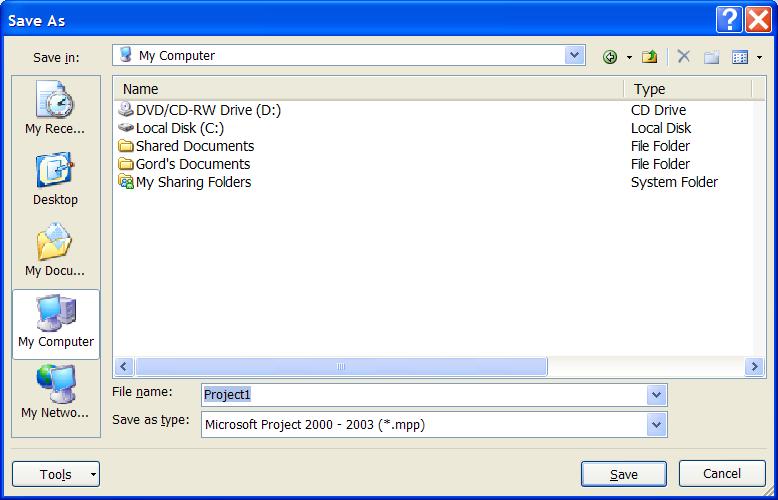778x500 pixels.
Task: Click the Cancel button
Action: pyautogui.click(x=722, y=473)
